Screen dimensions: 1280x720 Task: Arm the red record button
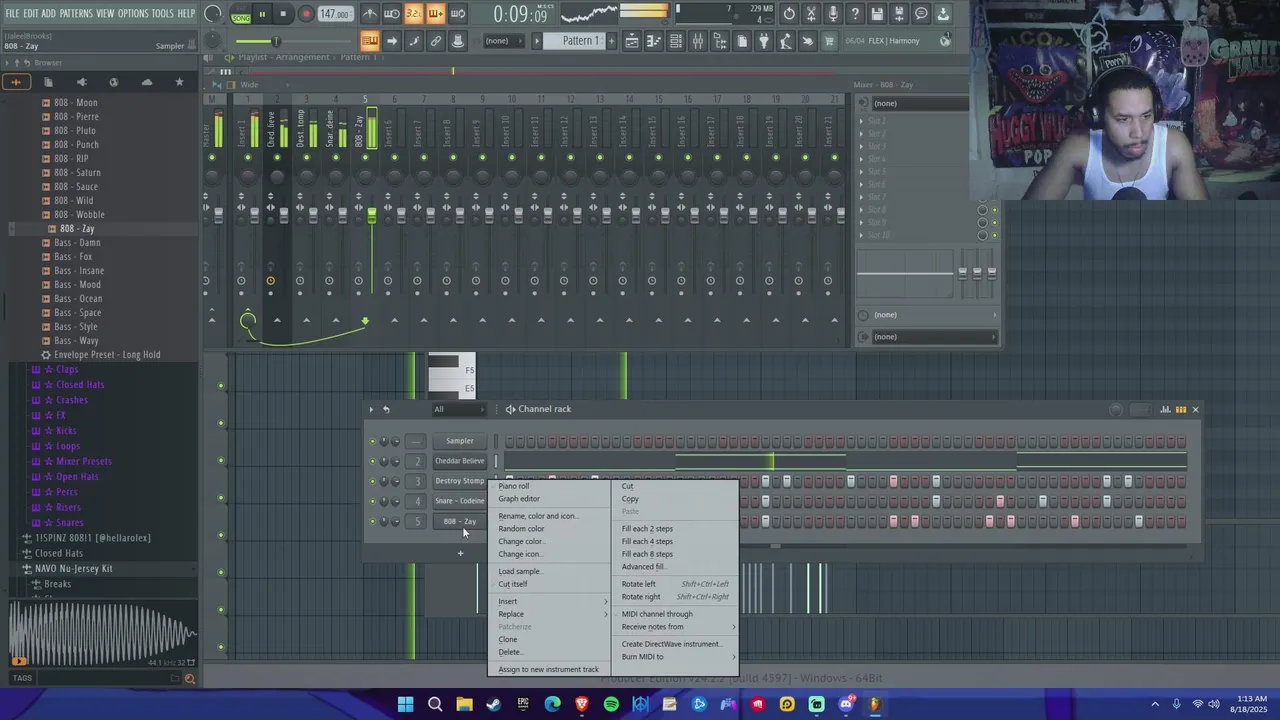(x=306, y=14)
